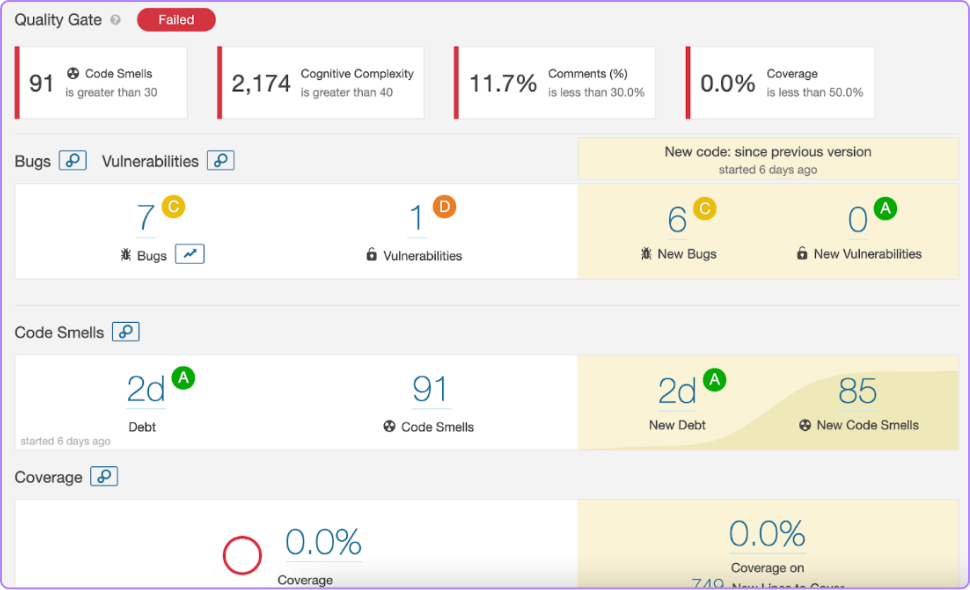
Task: Open the bugs history graph icon
Action: point(190,254)
